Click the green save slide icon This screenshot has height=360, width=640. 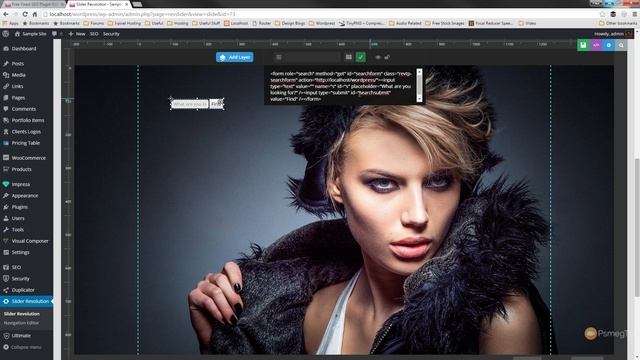tap(583, 45)
